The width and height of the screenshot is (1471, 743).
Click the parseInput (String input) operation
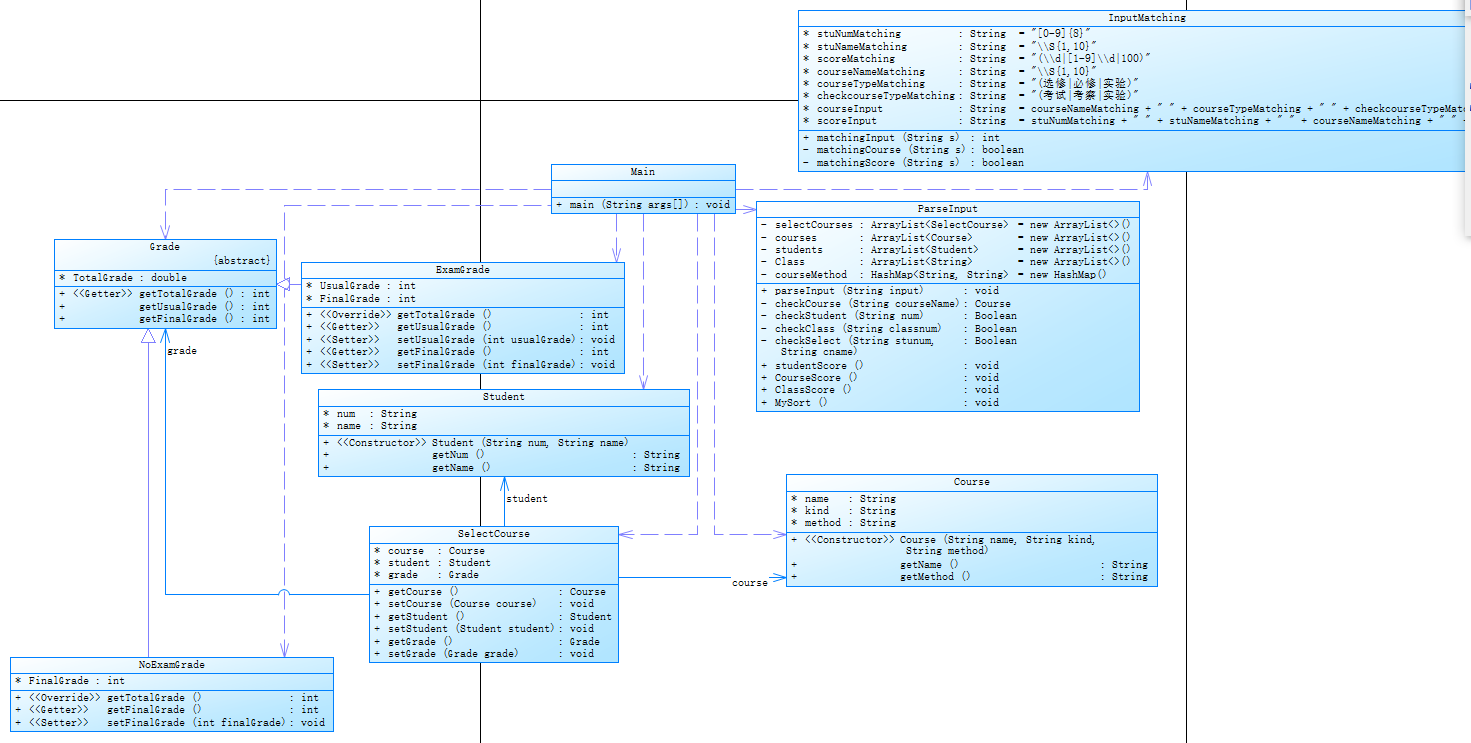[x=880, y=291]
